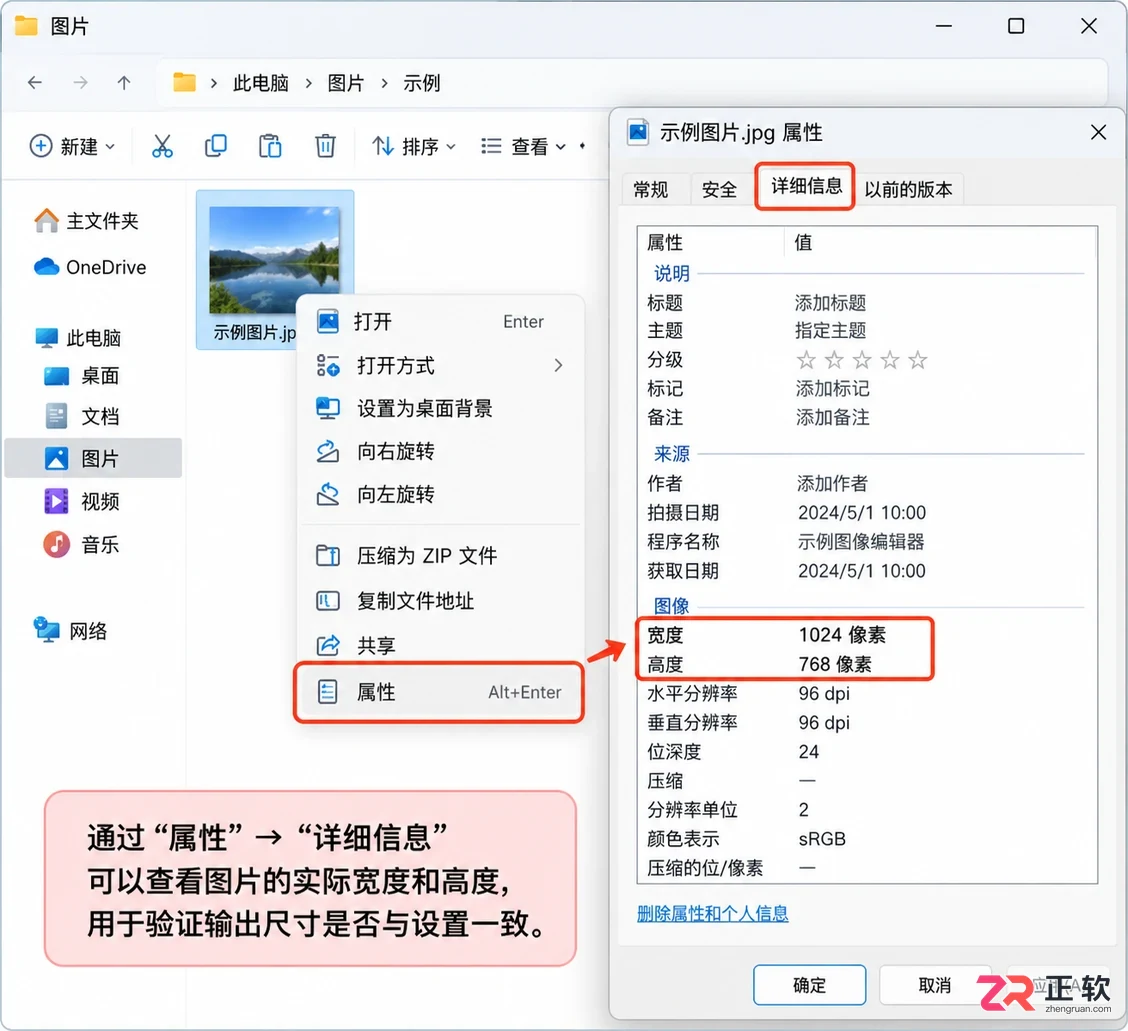Click the 指定主题 value field
Image resolution: width=1128 pixels, height=1031 pixels.
tap(830, 331)
